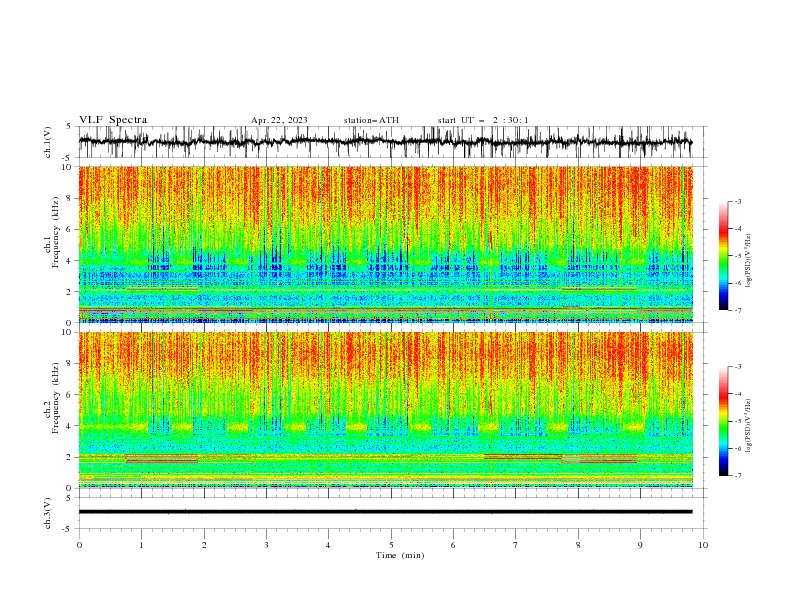This screenshot has height=612, width=792.
Task: Click the "VLF Spectra" title text
Action: [113, 120]
